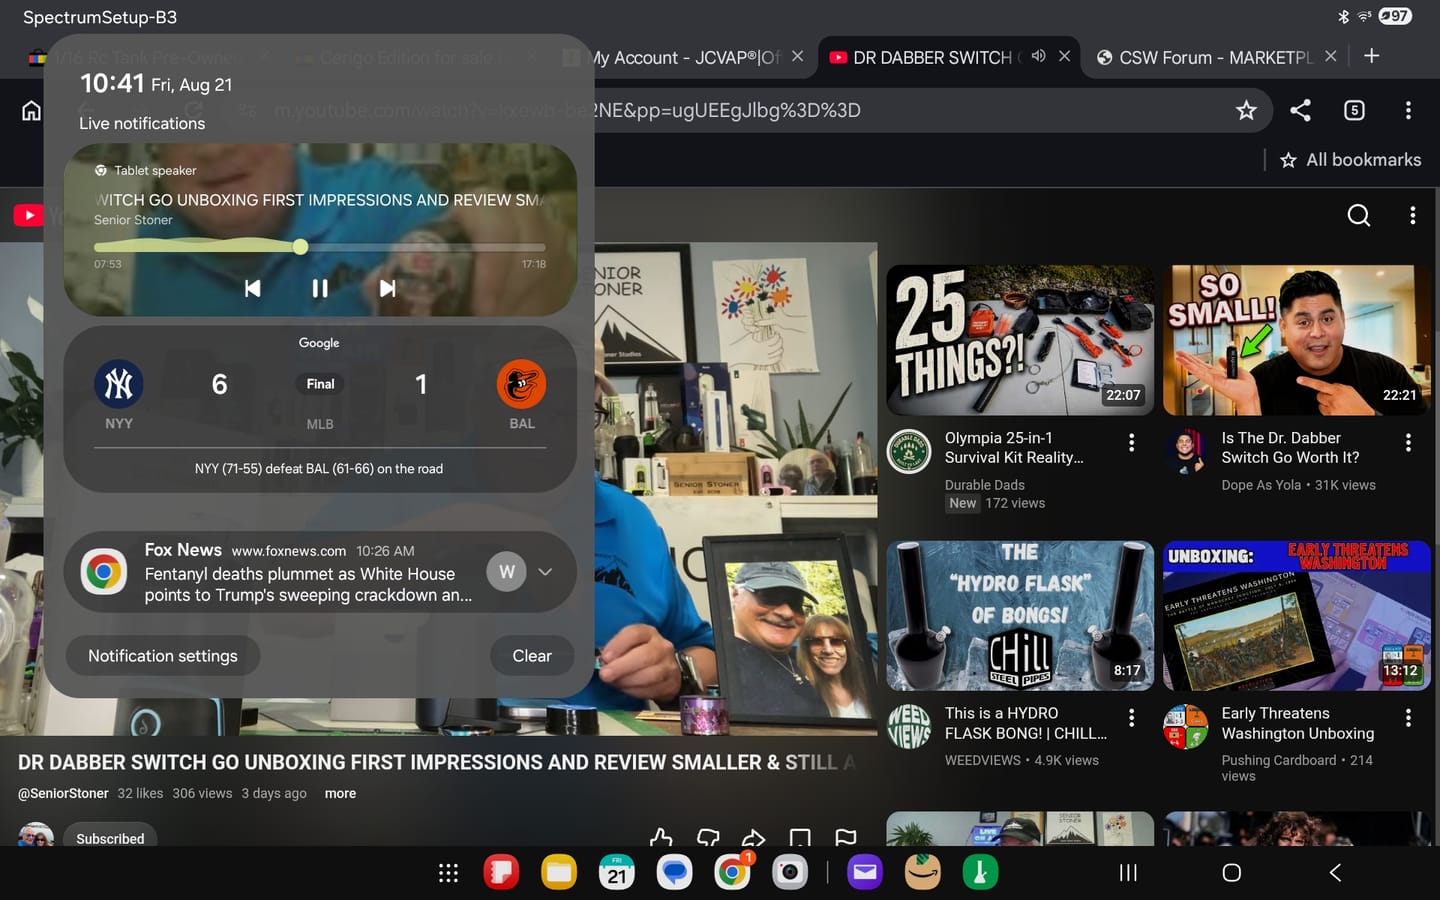Go back with the navigation bar arrow
The height and width of the screenshot is (900, 1440).
(x=1335, y=873)
